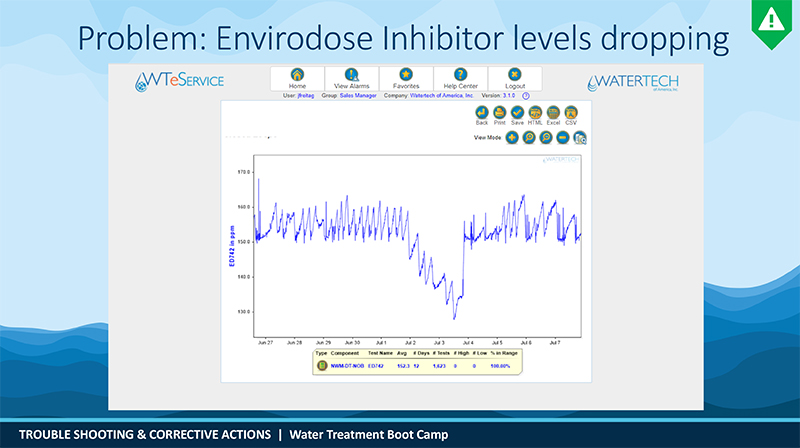This screenshot has width=800, height=448.
Task: Click the Watertech of America company link
Action: [x=442, y=95]
